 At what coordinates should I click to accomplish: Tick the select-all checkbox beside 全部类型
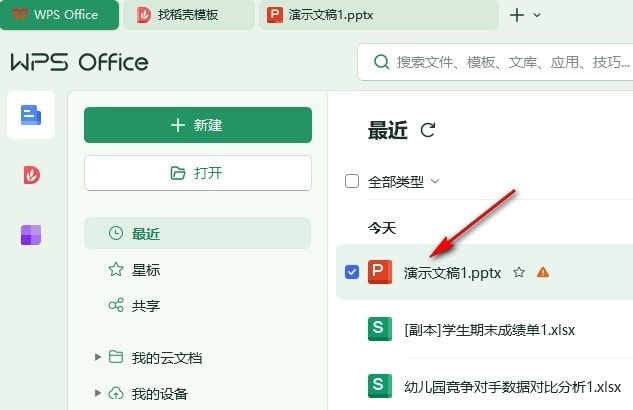pos(352,181)
